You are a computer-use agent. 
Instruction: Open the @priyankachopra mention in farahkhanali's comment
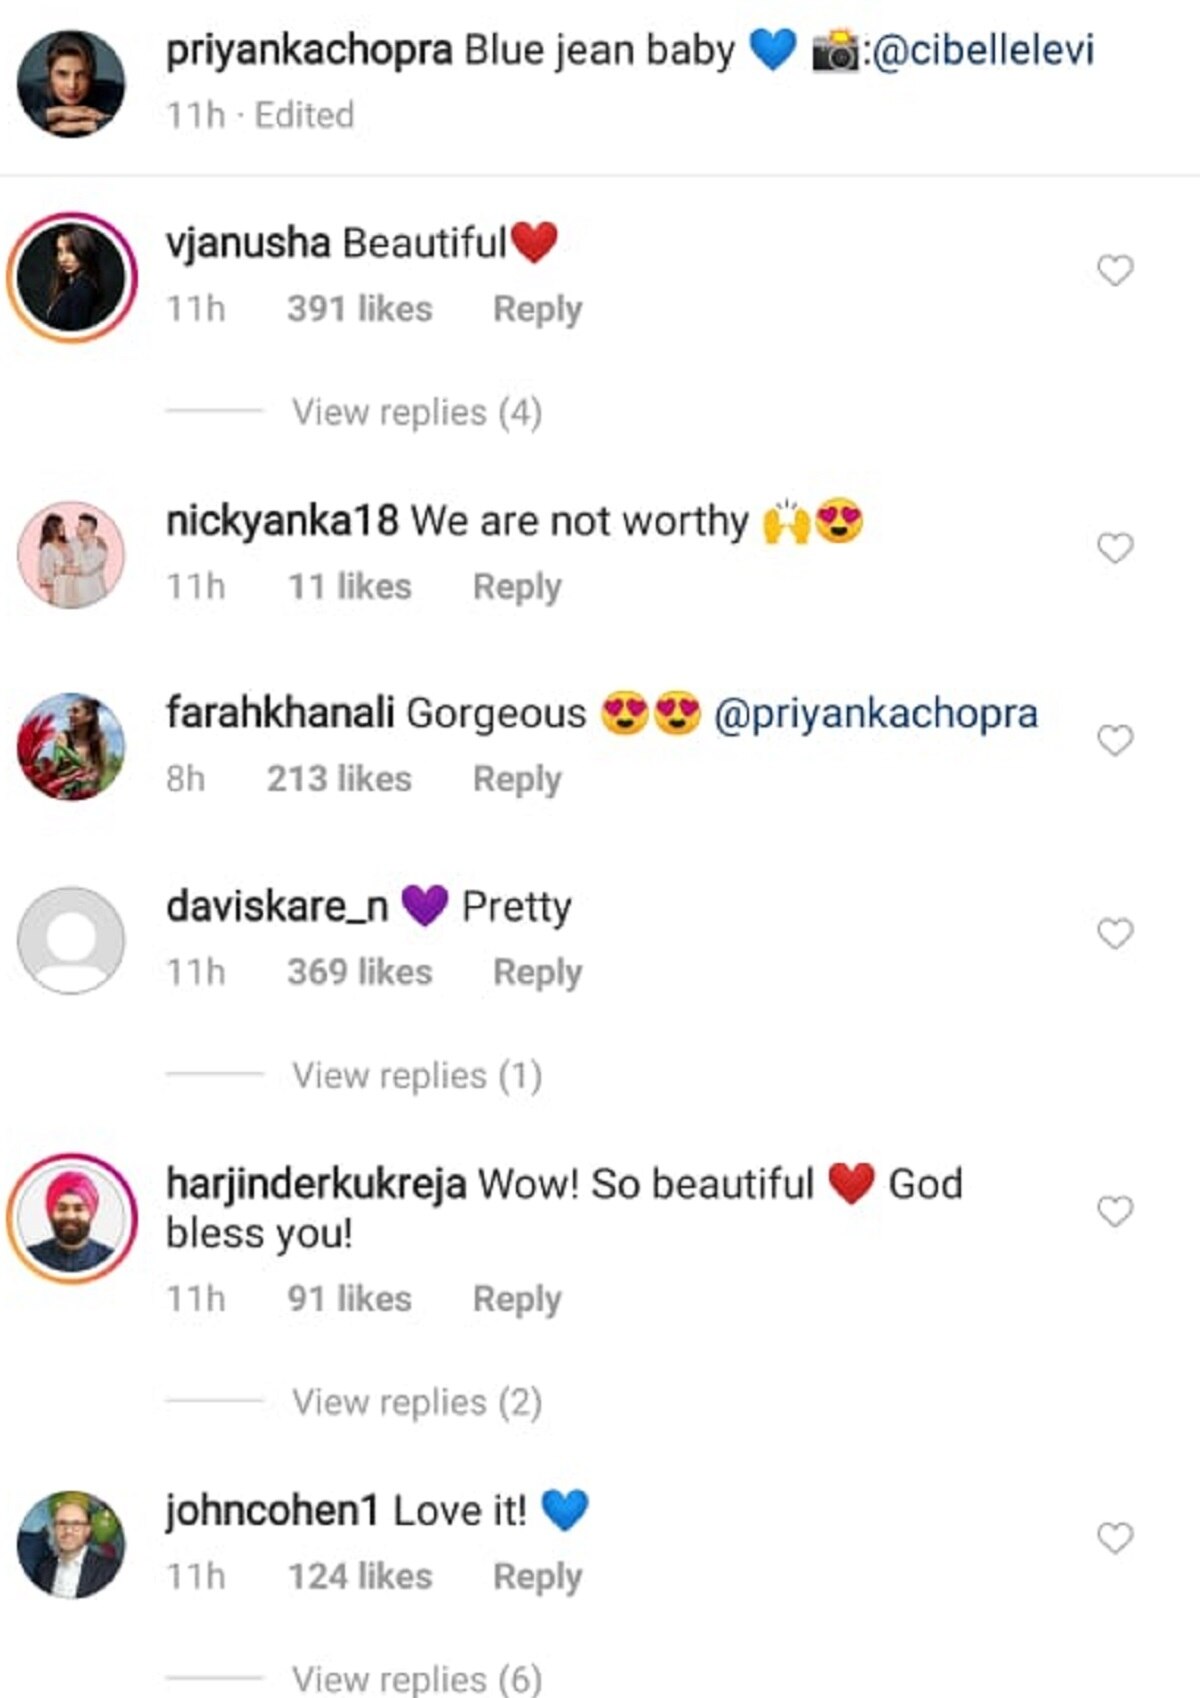point(875,714)
